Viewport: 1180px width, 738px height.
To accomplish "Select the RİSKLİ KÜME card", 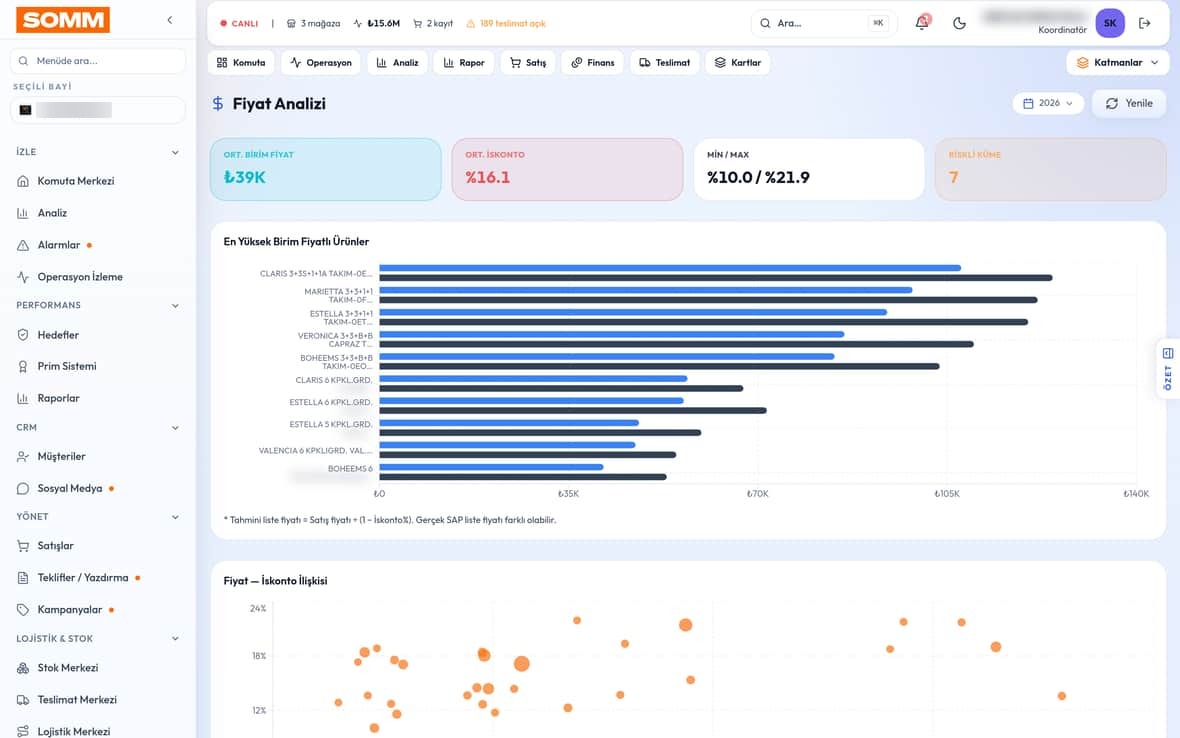I will (1050, 169).
